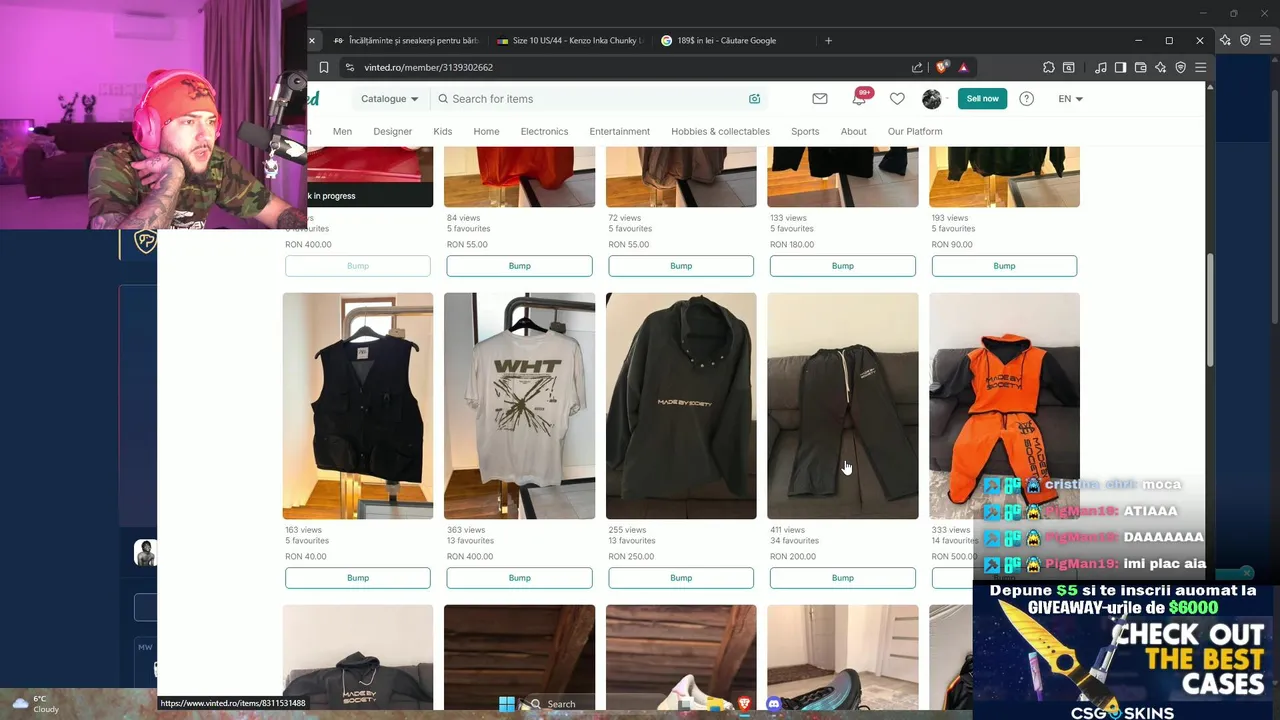Open the Men category
1280x720 pixels.
point(342,131)
